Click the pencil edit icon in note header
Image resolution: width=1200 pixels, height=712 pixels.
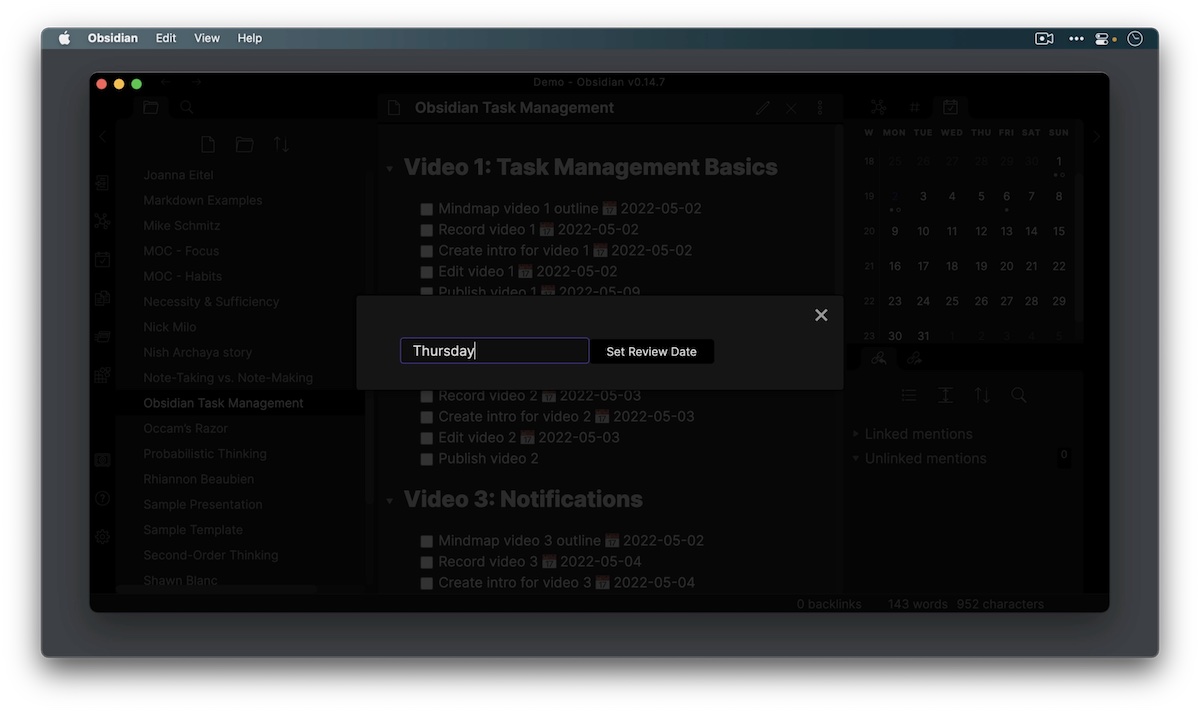763,108
